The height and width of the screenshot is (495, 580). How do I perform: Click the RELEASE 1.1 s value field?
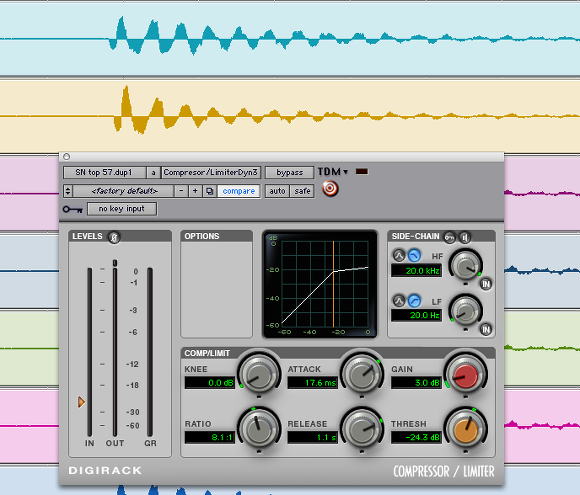313,437
